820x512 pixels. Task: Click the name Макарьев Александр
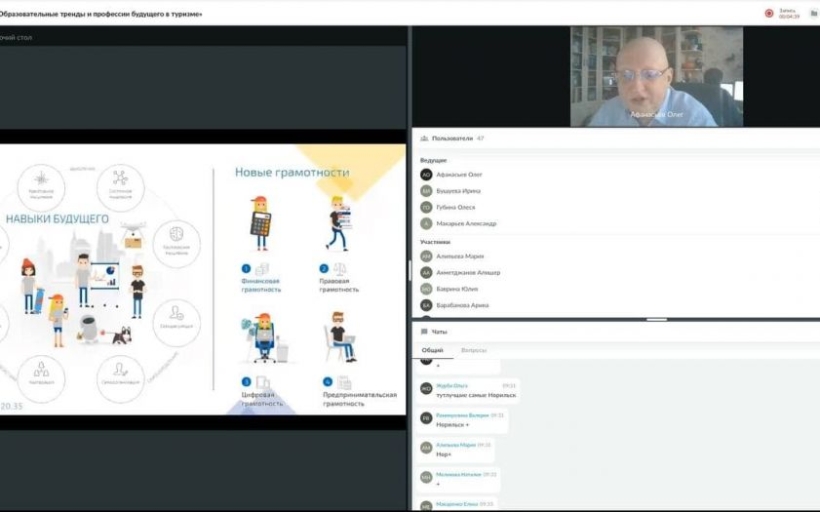tap(466, 223)
